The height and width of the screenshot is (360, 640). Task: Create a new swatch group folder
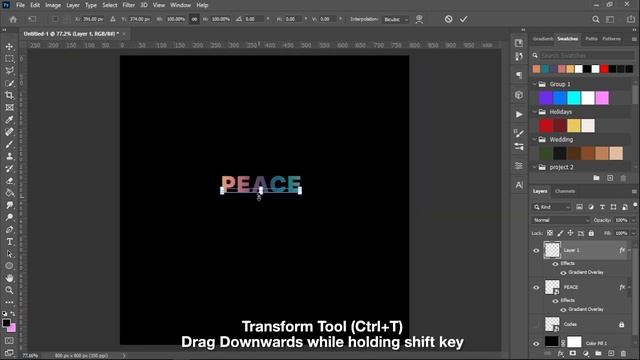[596, 178]
